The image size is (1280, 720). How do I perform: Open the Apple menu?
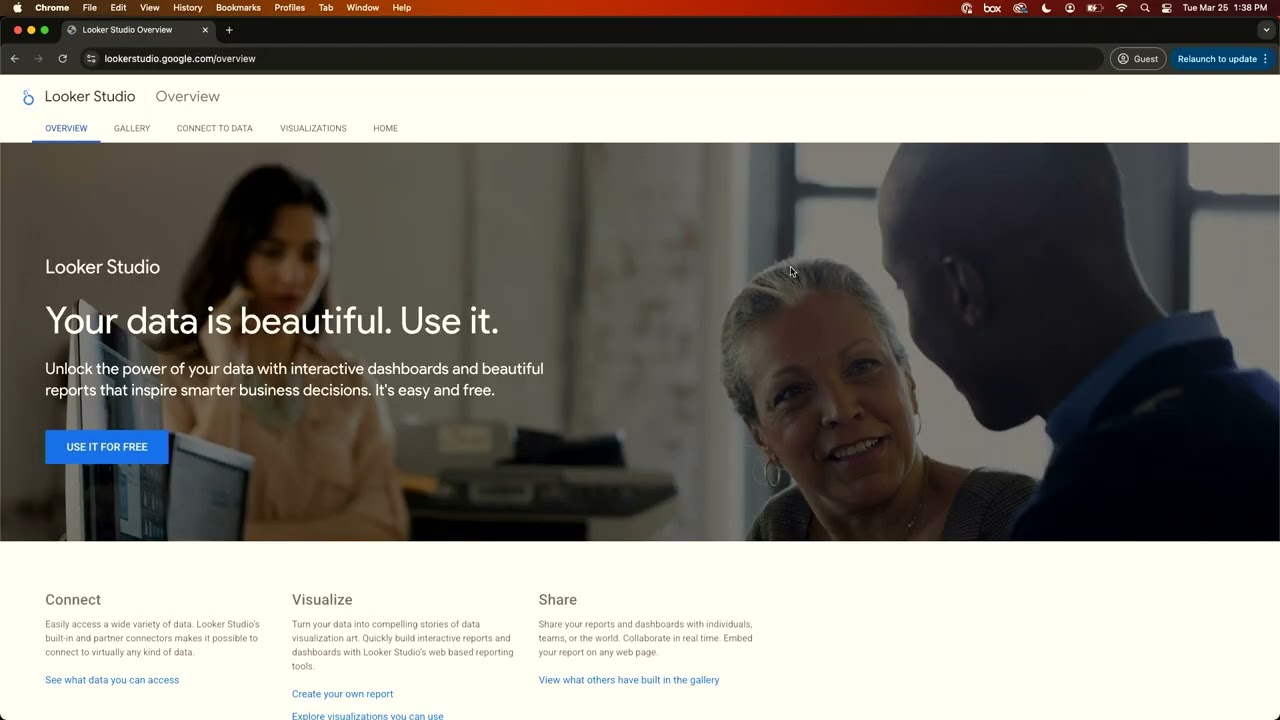[x=17, y=8]
